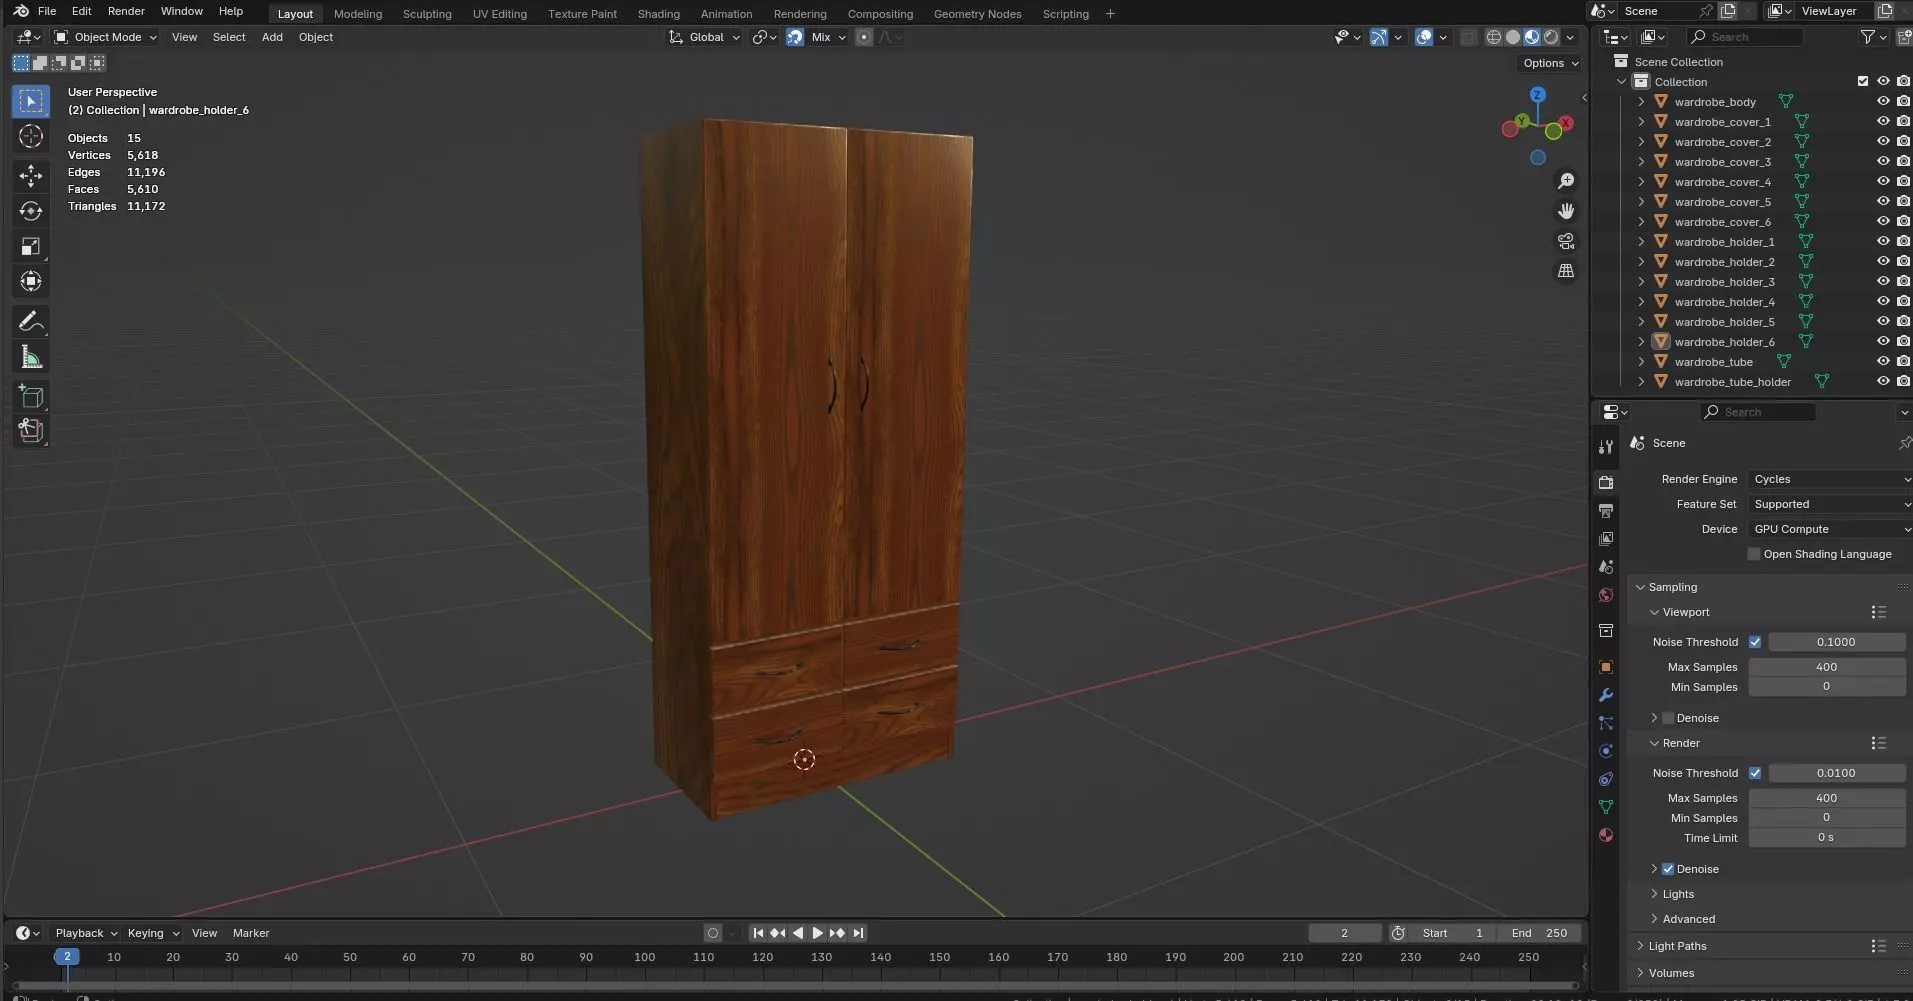Image resolution: width=1913 pixels, height=1001 pixels.
Task: Select the Annotate tool
Action: [31, 321]
